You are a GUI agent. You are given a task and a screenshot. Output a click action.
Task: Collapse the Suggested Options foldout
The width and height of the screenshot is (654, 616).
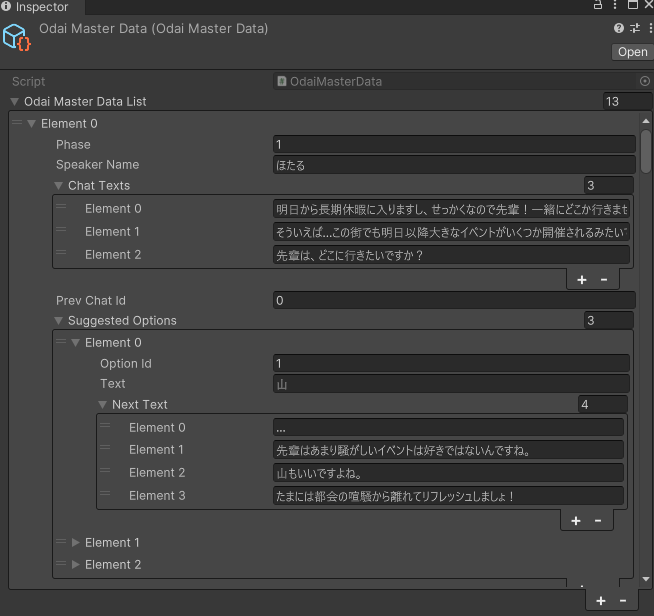coord(59,320)
